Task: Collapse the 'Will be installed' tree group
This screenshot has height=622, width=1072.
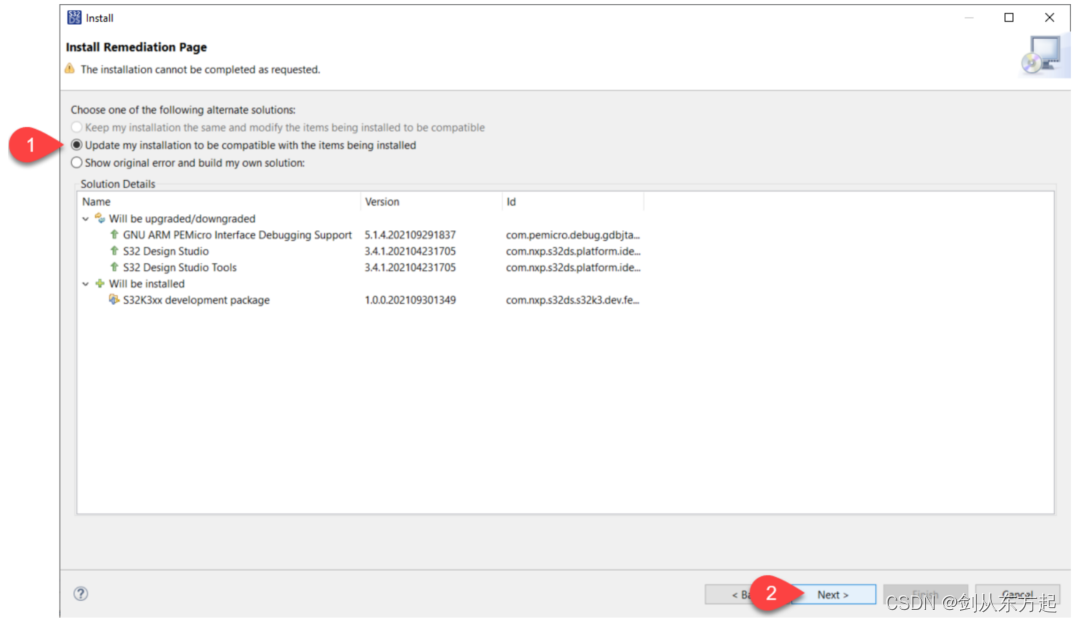Action: click(85, 284)
